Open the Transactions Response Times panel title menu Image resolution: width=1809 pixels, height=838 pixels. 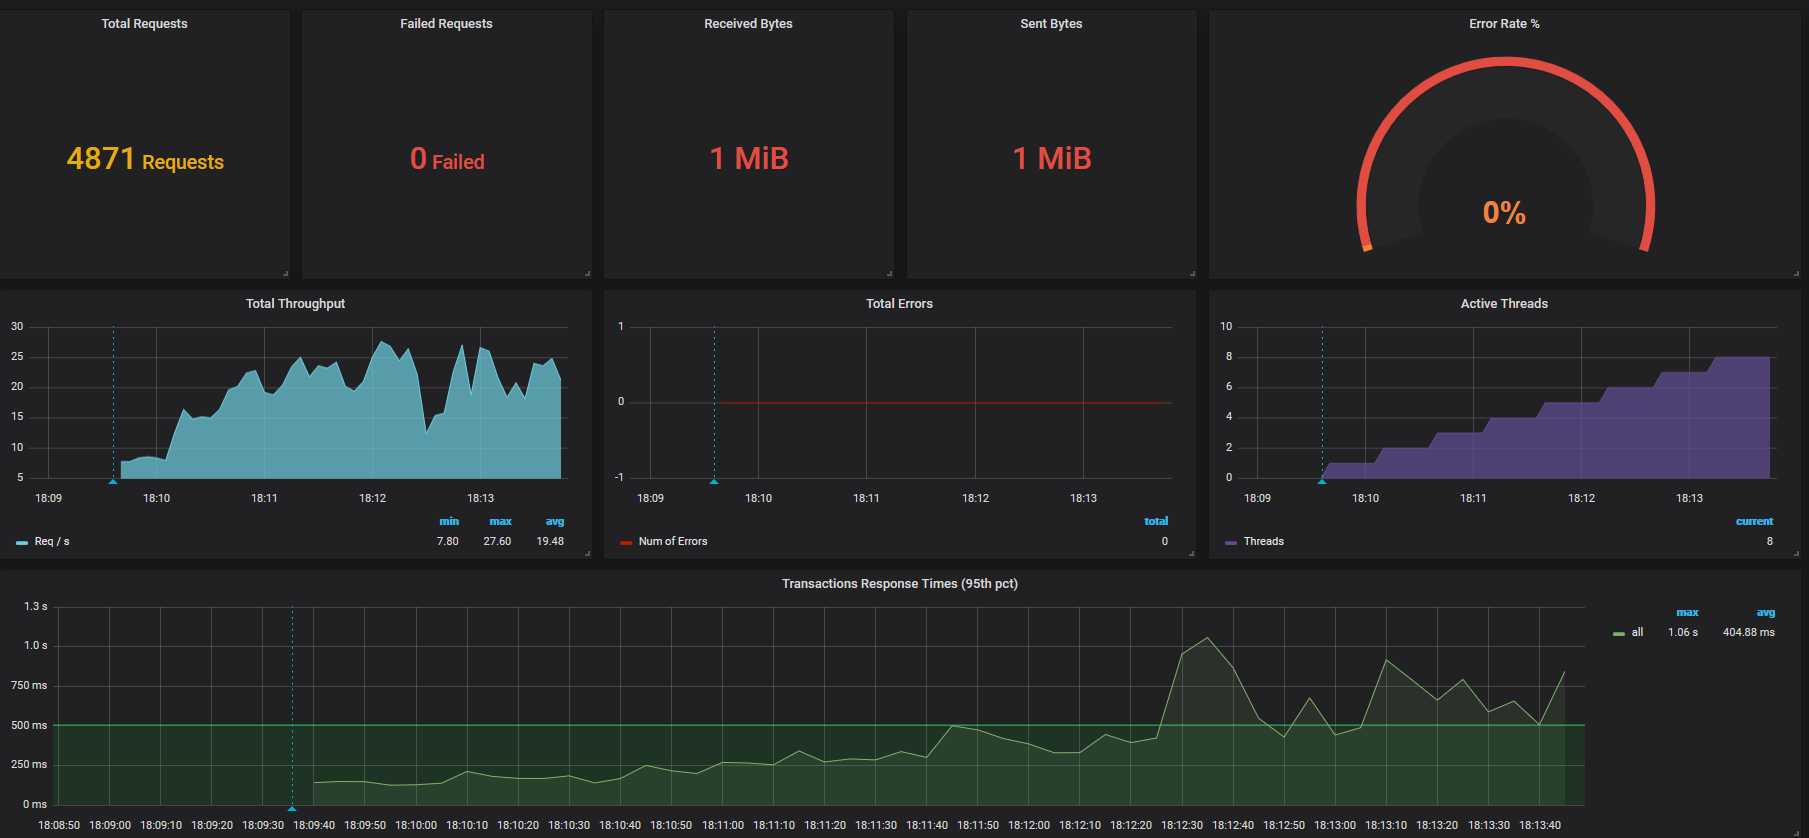click(899, 584)
